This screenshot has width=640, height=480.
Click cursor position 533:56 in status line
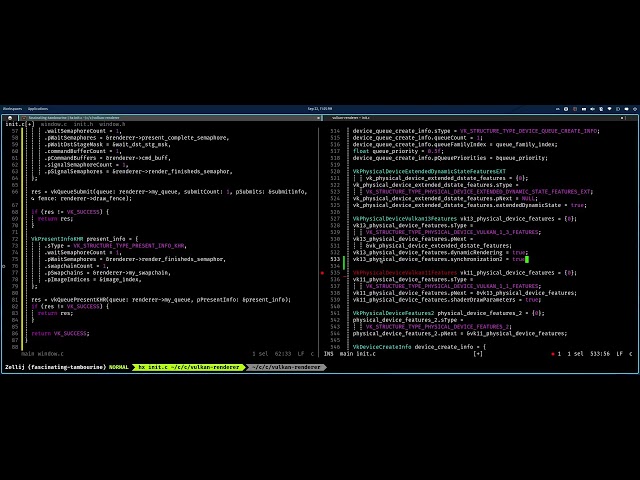[600, 354]
